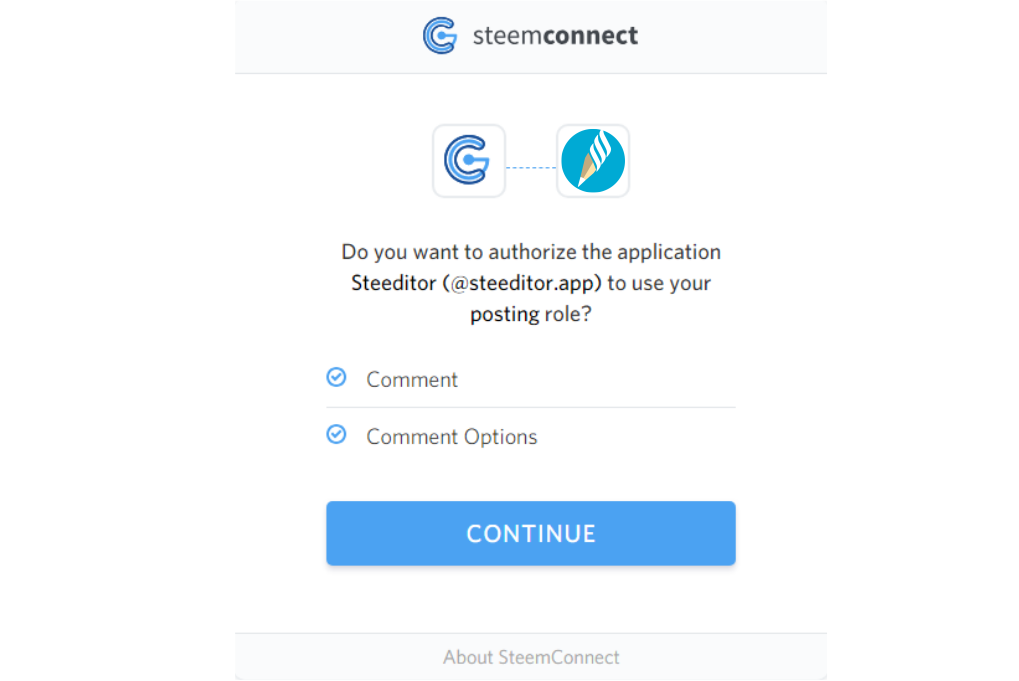Click the @steeditor.app account handle
Screen dimensions: 1019x681
pyautogui.click(x=522, y=283)
